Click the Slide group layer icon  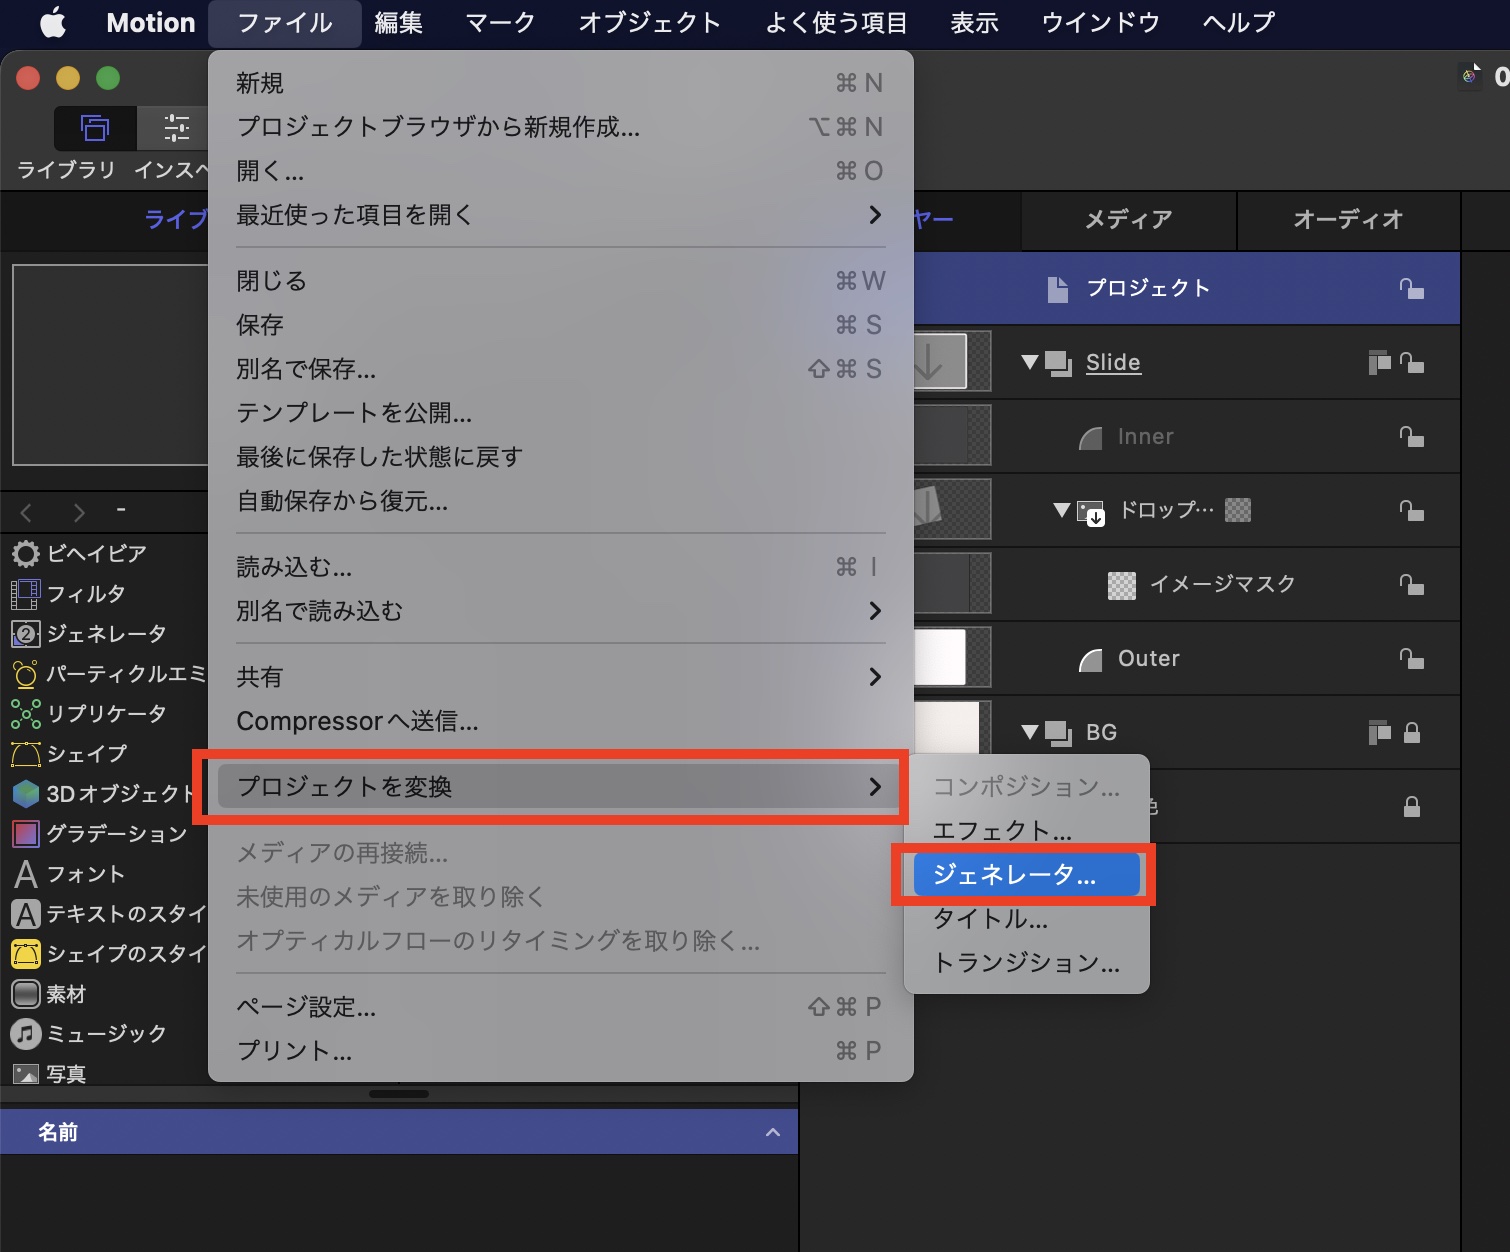(x=1058, y=363)
